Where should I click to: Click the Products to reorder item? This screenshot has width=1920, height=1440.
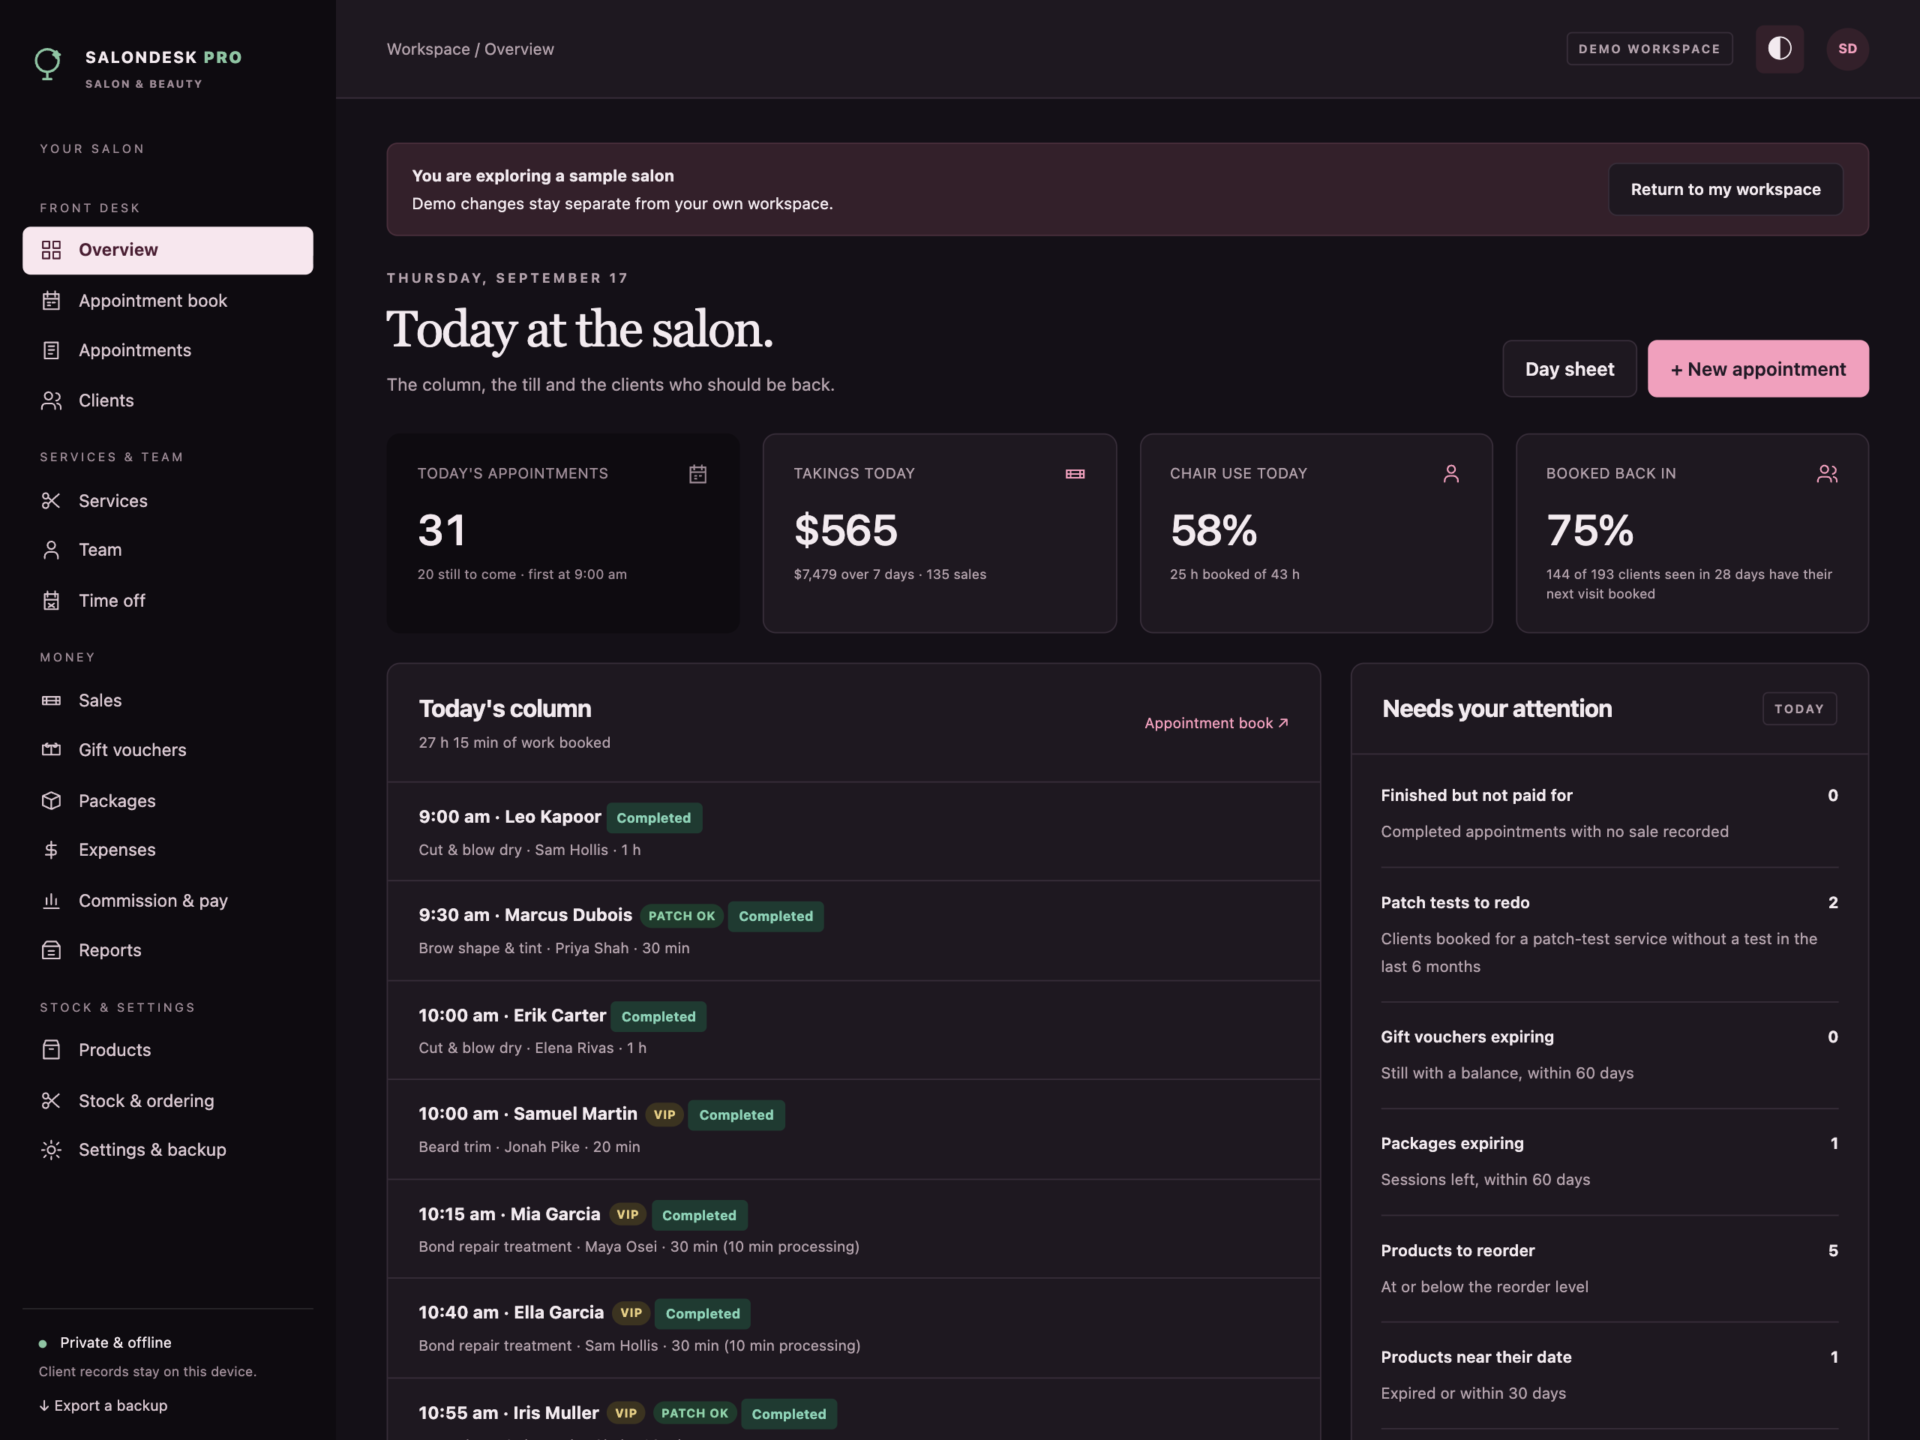click(x=1609, y=1268)
